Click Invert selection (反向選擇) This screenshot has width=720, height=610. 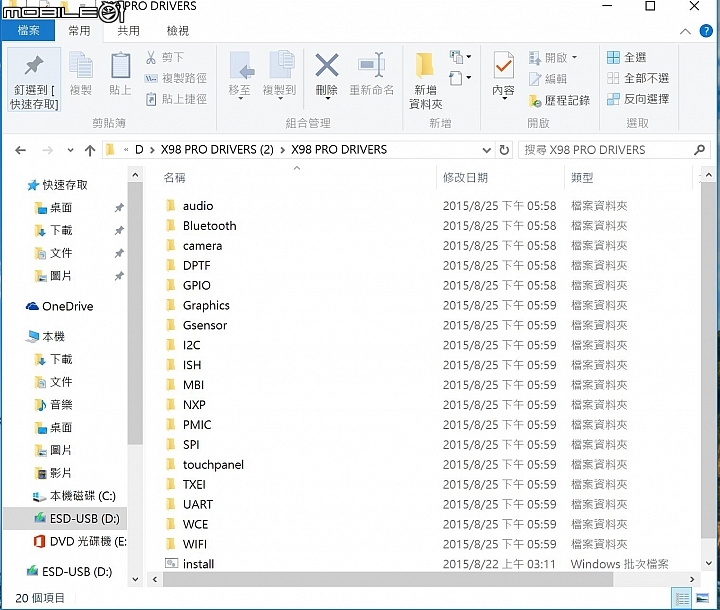(638, 99)
